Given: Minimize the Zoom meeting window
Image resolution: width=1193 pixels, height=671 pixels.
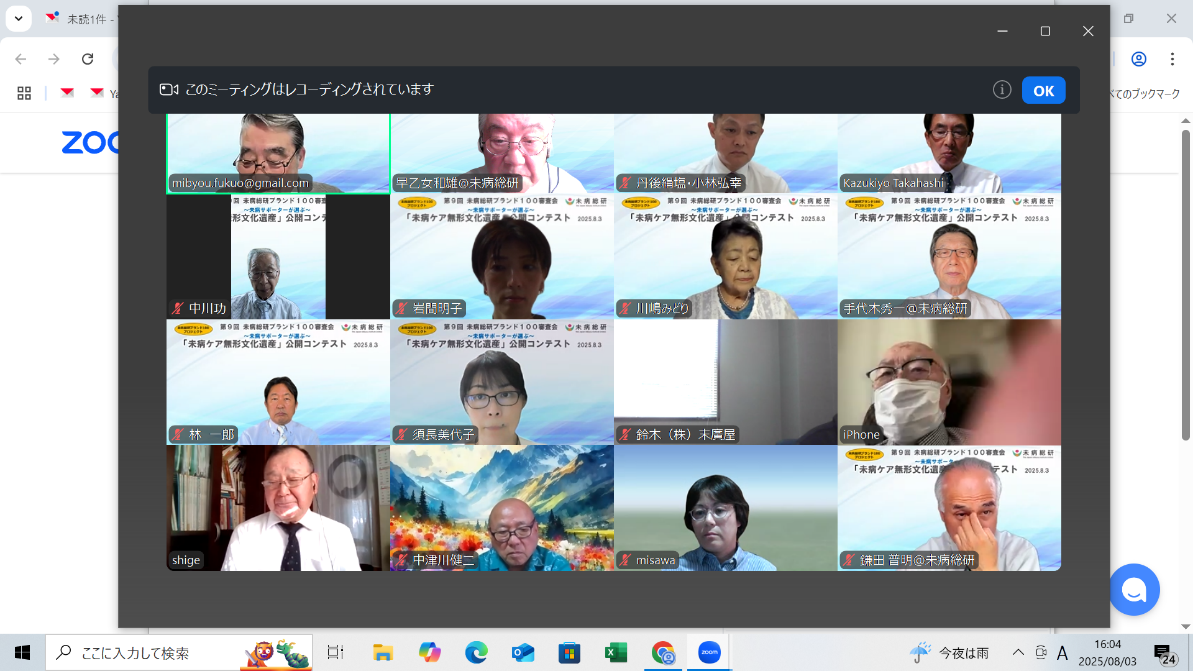Looking at the screenshot, I should coord(1003,31).
